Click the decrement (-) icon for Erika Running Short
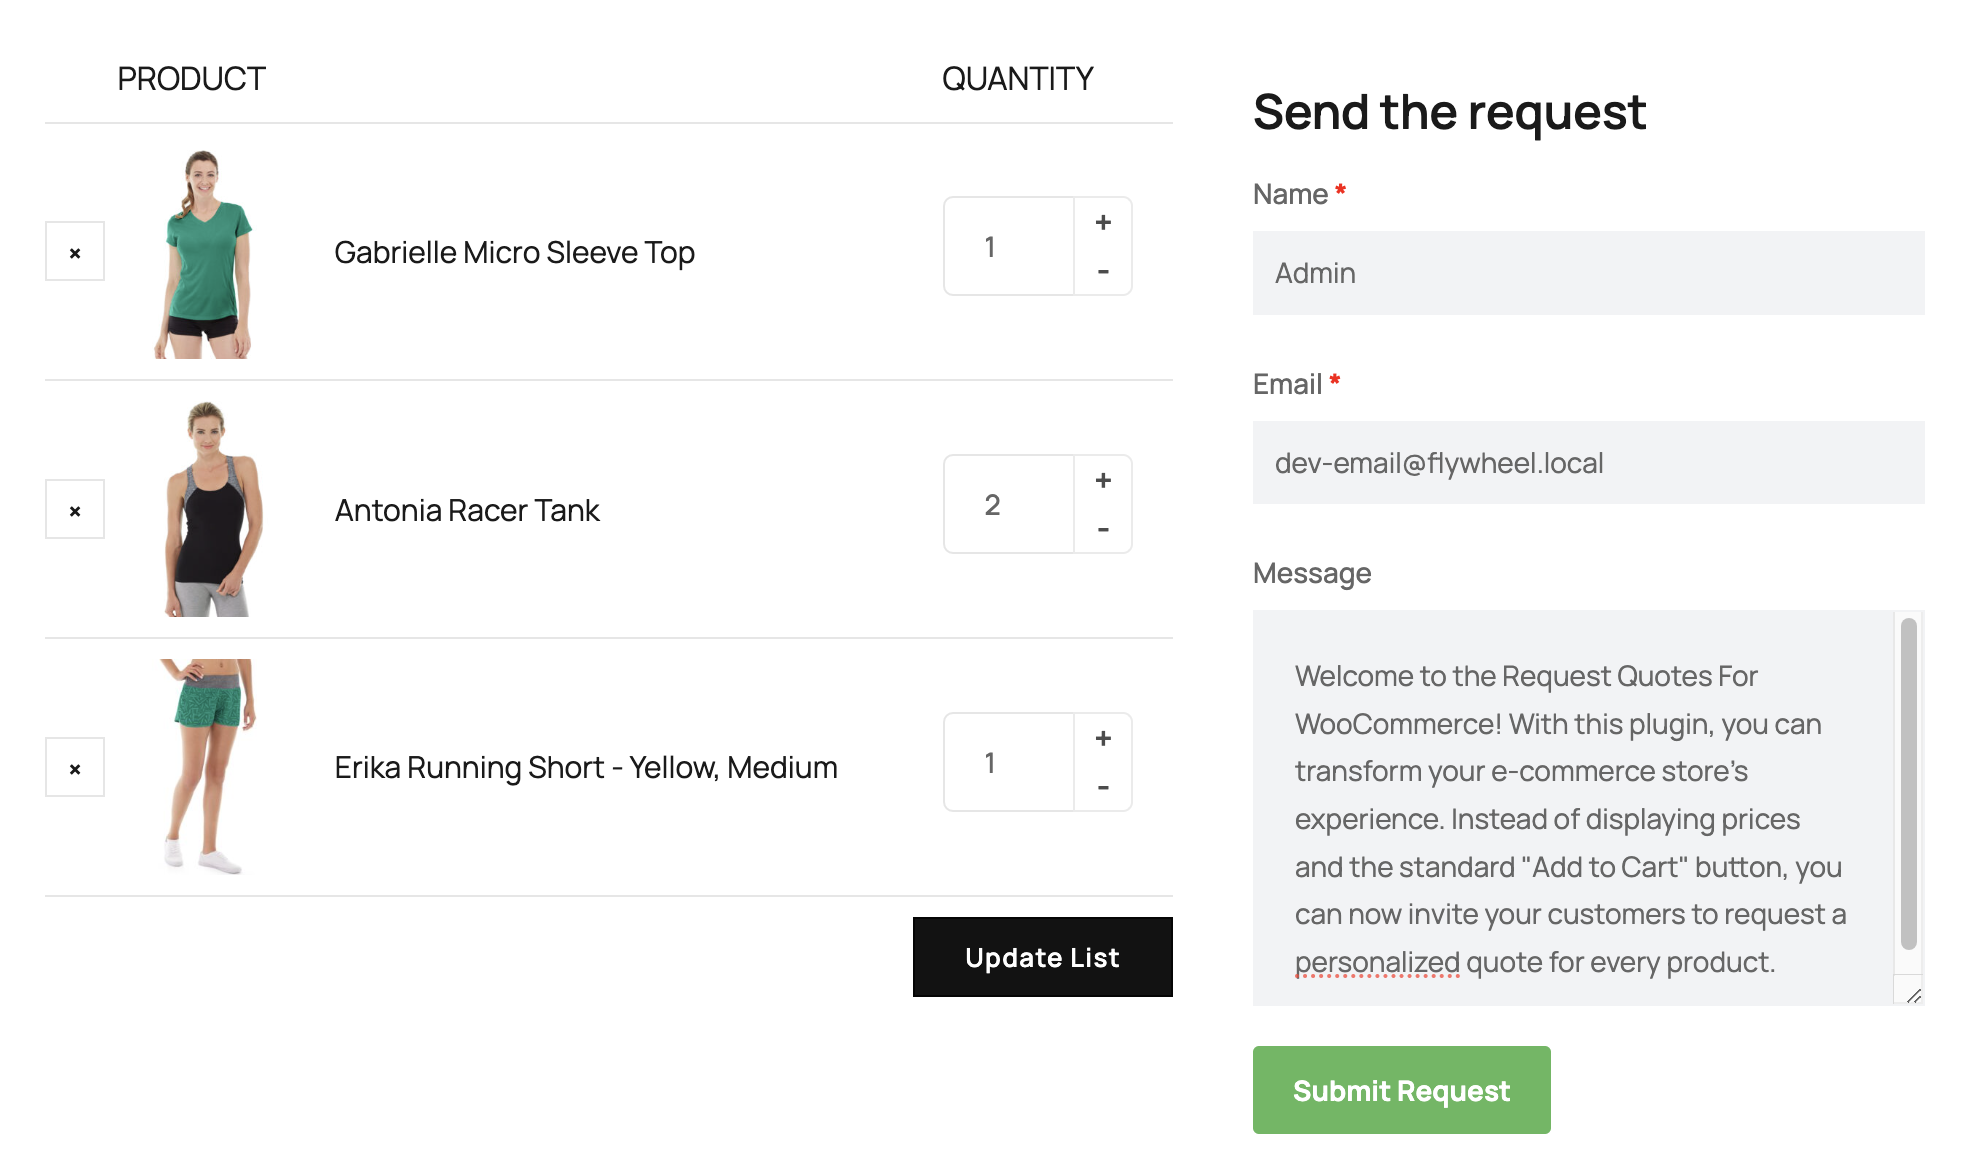The width and height of the screenshot is (1968, 1176). (x=1102, y=787)
